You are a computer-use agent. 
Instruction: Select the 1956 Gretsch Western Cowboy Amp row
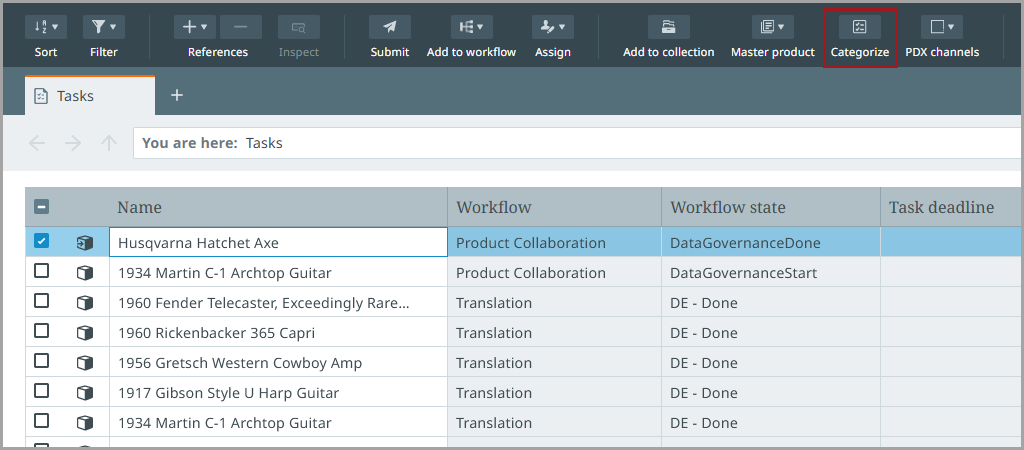point(240,363)
